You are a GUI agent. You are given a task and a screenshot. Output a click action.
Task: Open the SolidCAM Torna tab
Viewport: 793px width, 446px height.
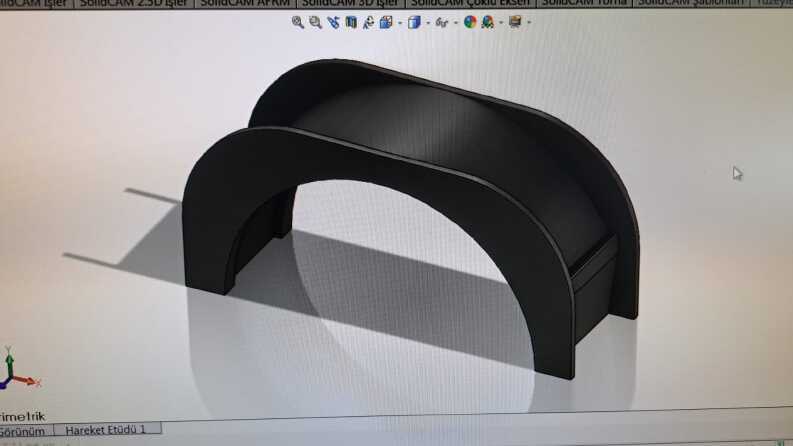(x=584, y=4)
